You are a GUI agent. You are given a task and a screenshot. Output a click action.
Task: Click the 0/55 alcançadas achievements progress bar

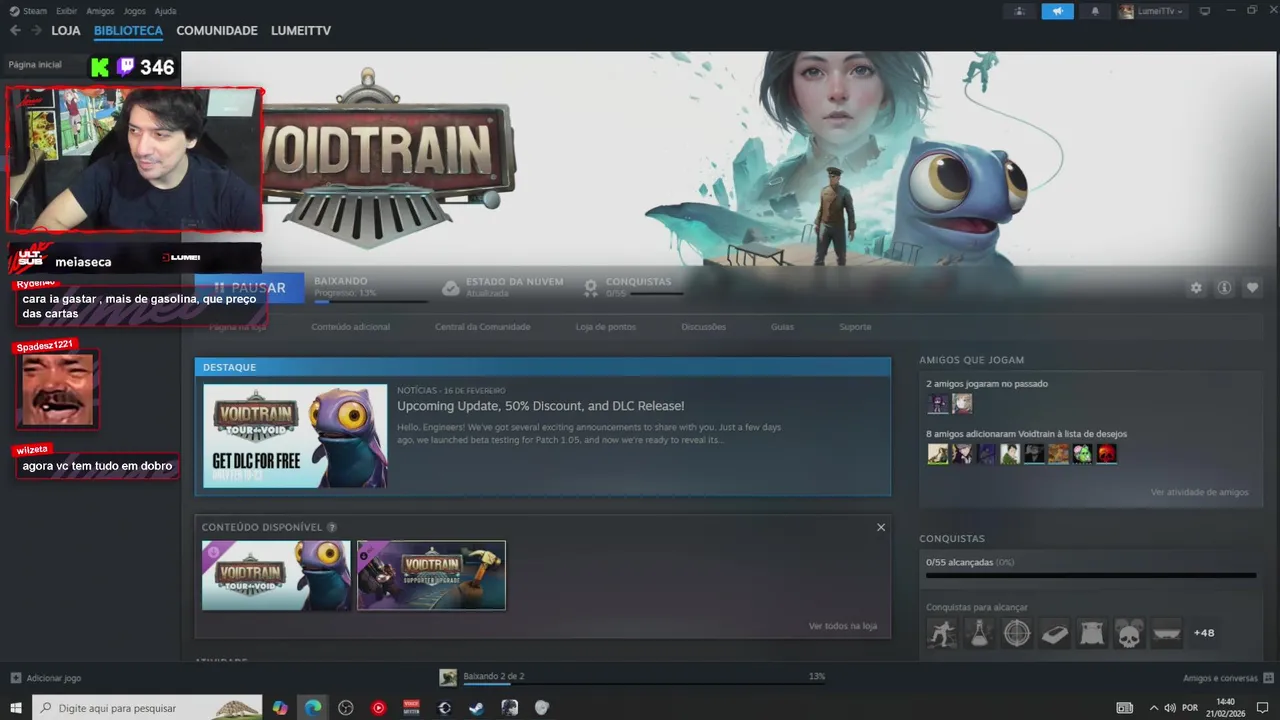(x=1090, y=575)
